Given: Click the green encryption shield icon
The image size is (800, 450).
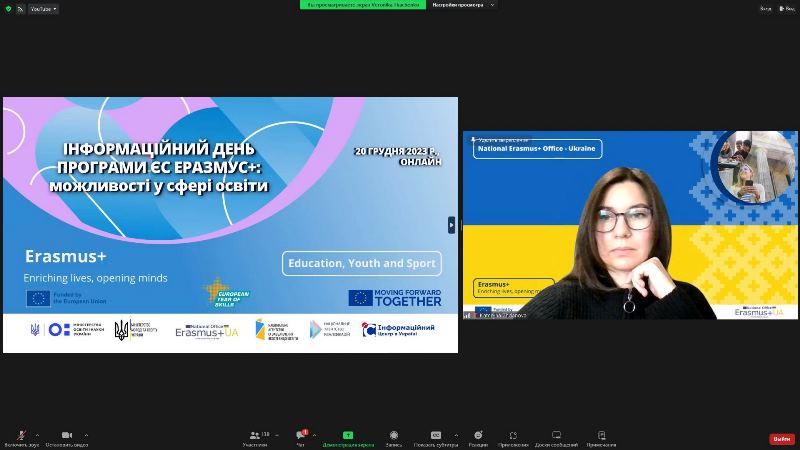Looking at the screenshot, I should 8,9.
